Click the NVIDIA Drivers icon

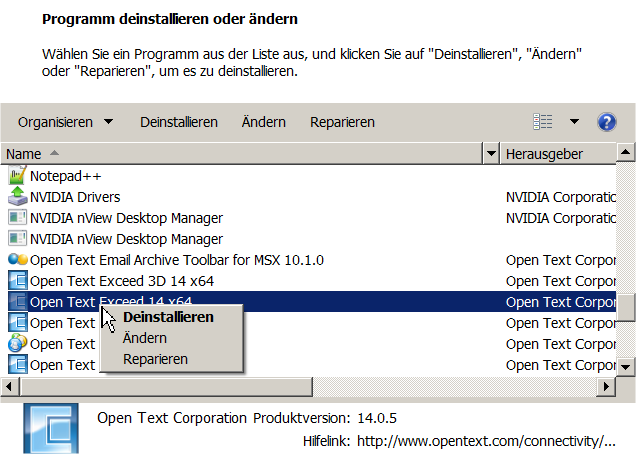tap(17, 197)
